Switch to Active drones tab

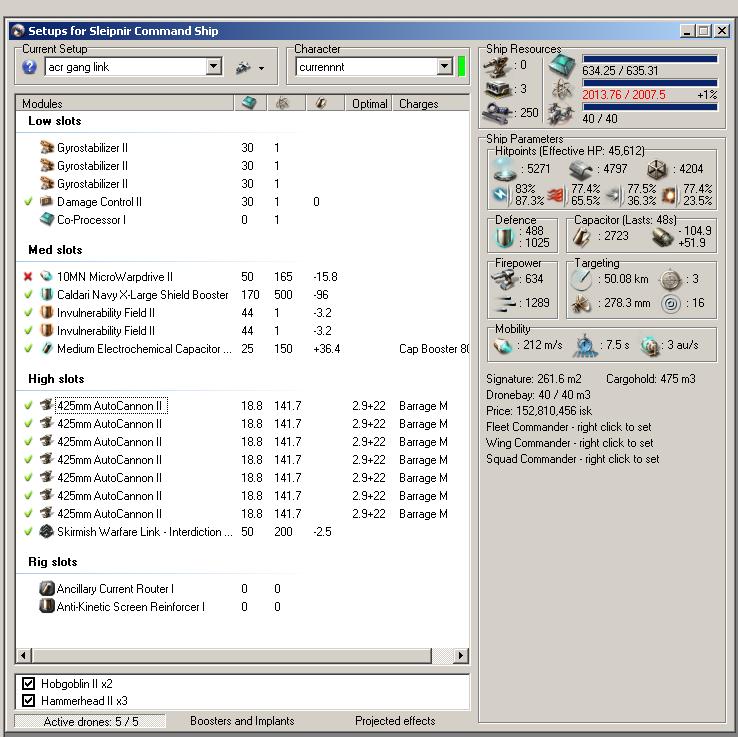[x=90, y=721]
